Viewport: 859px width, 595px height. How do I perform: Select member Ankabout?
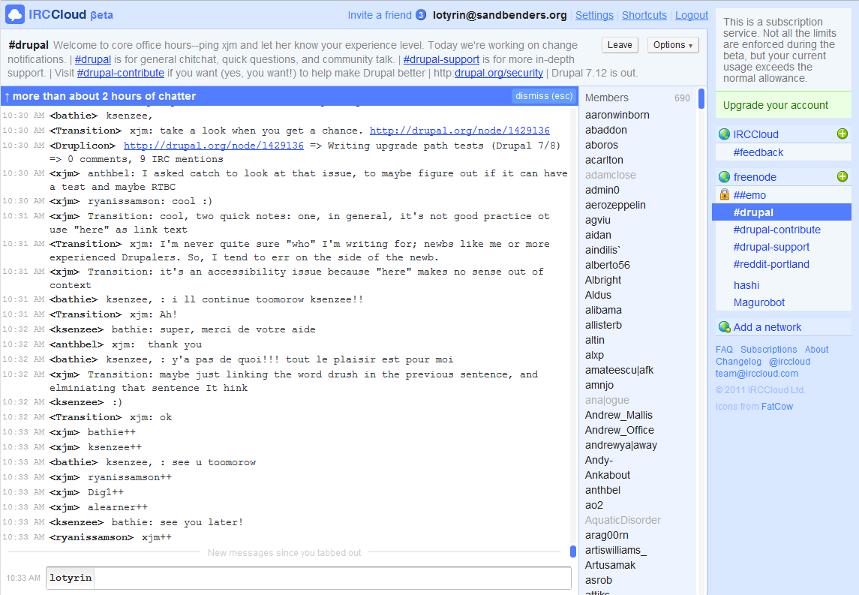tap(608, 475)
